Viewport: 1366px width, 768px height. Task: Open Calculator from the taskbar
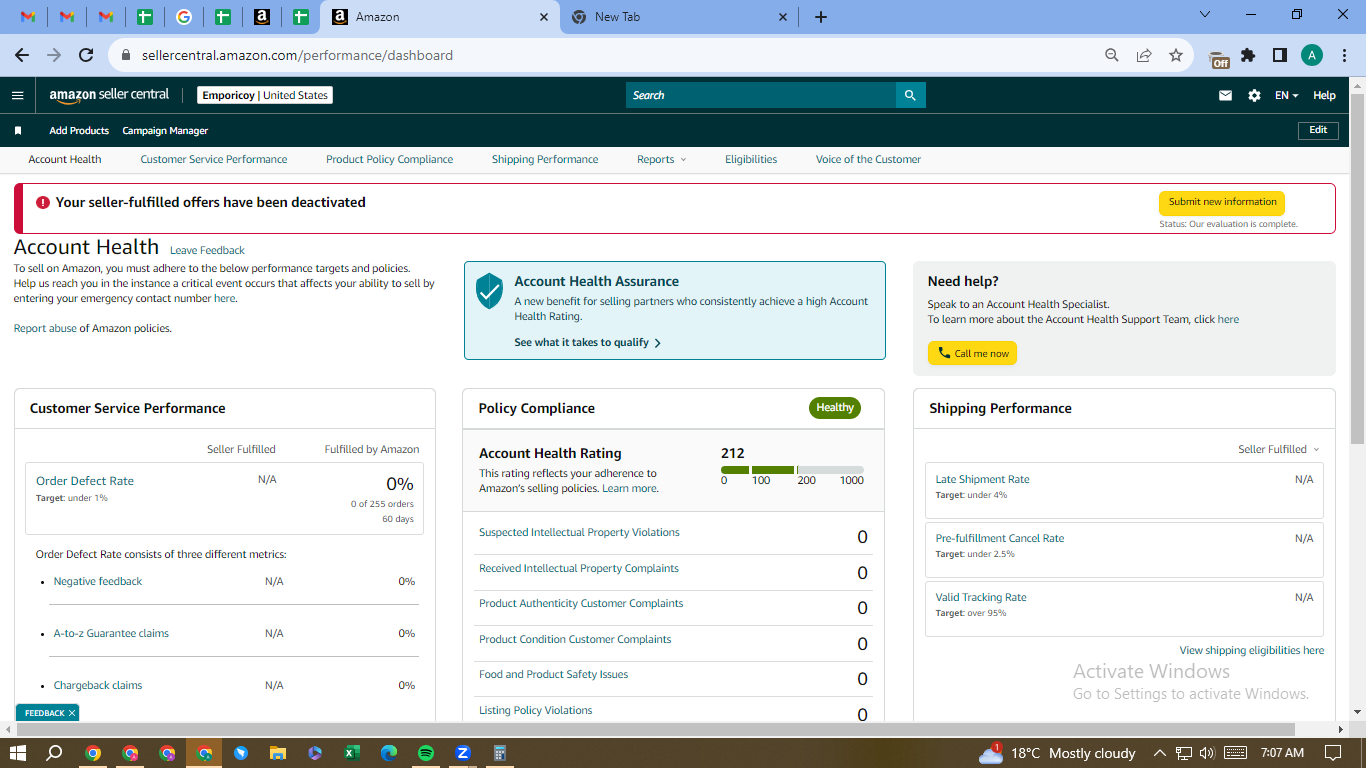[x=500, y=753]
